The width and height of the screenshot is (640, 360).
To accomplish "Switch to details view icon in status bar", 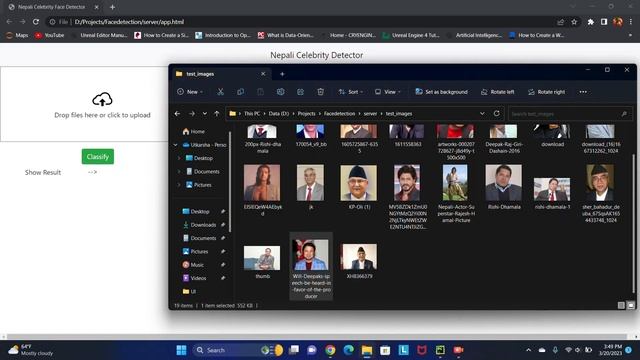I will pos(621,305).
